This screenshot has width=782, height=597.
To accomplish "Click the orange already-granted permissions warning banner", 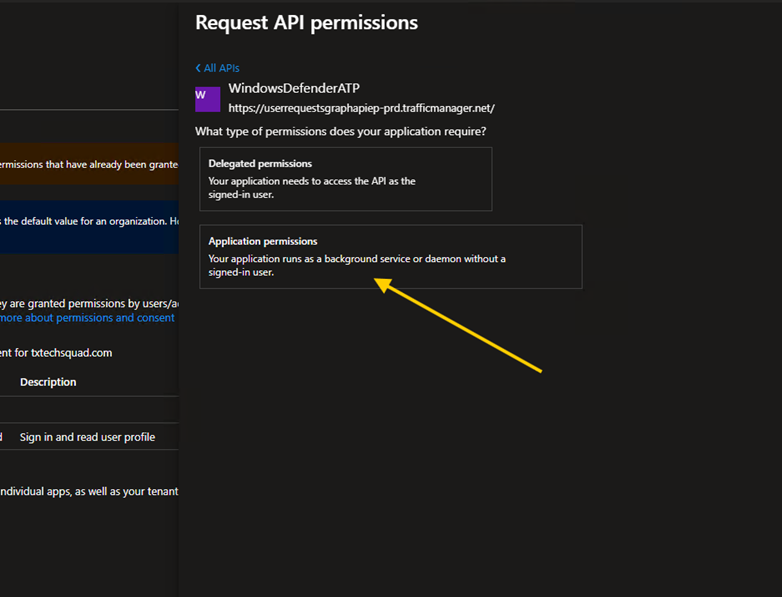I will click(x=89, y=164).
